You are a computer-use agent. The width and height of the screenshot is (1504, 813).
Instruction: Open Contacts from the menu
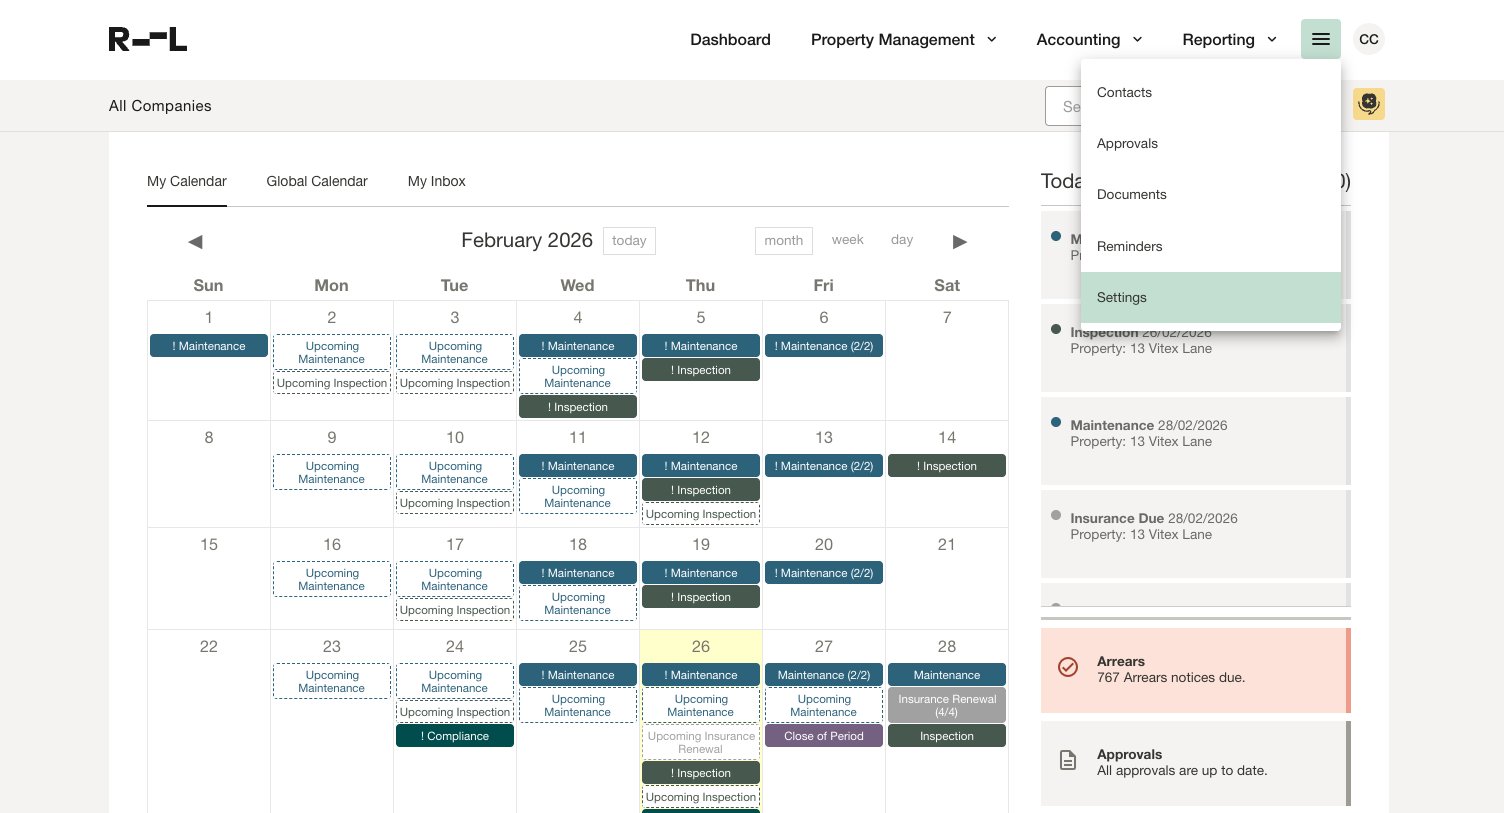click(1124, 92)
